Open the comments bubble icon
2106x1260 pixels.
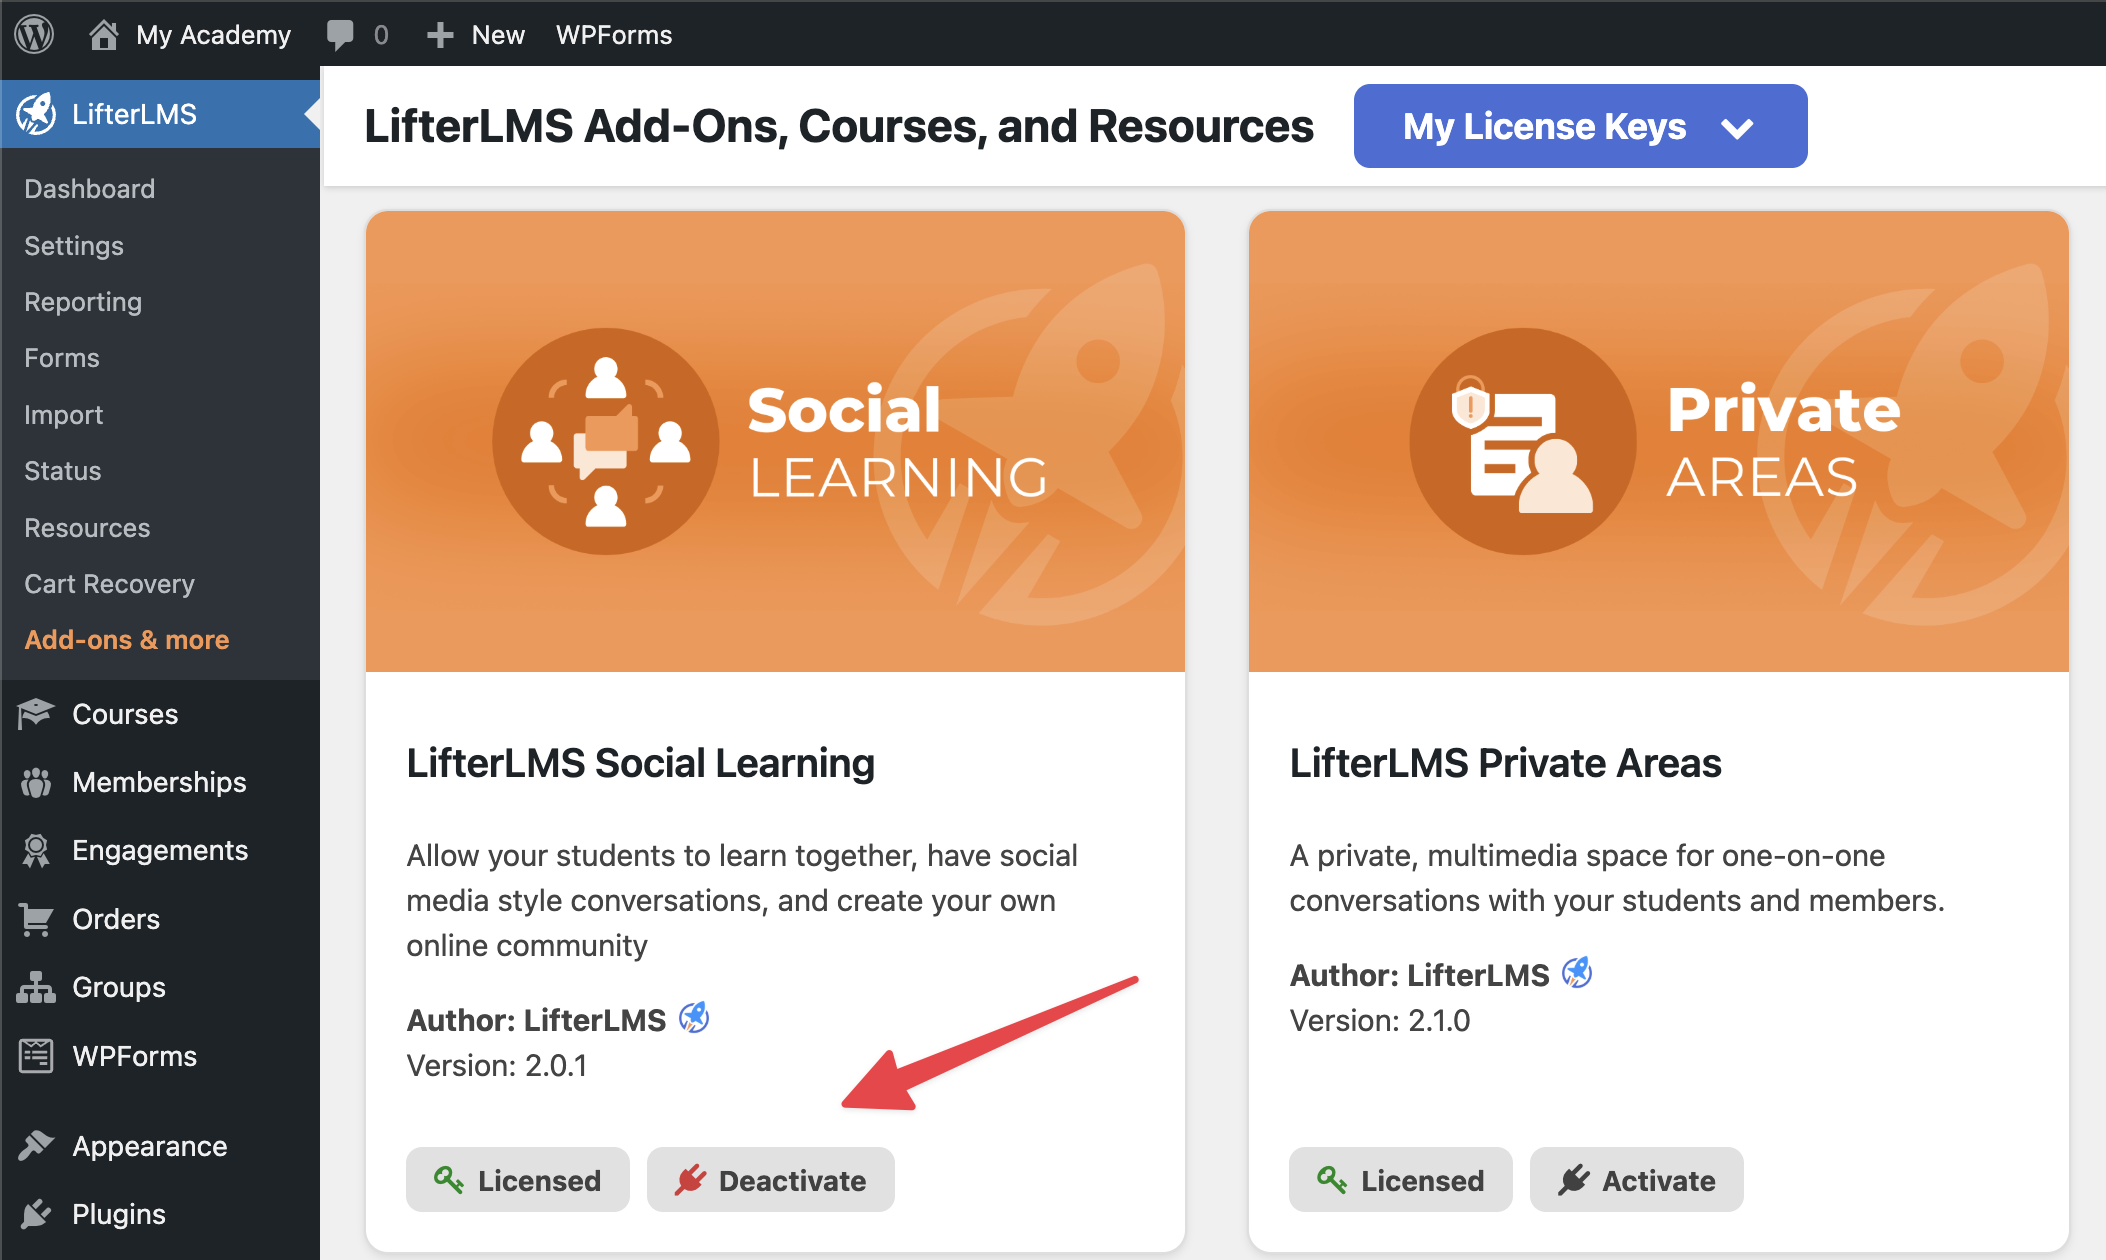[x=340, y=35]
